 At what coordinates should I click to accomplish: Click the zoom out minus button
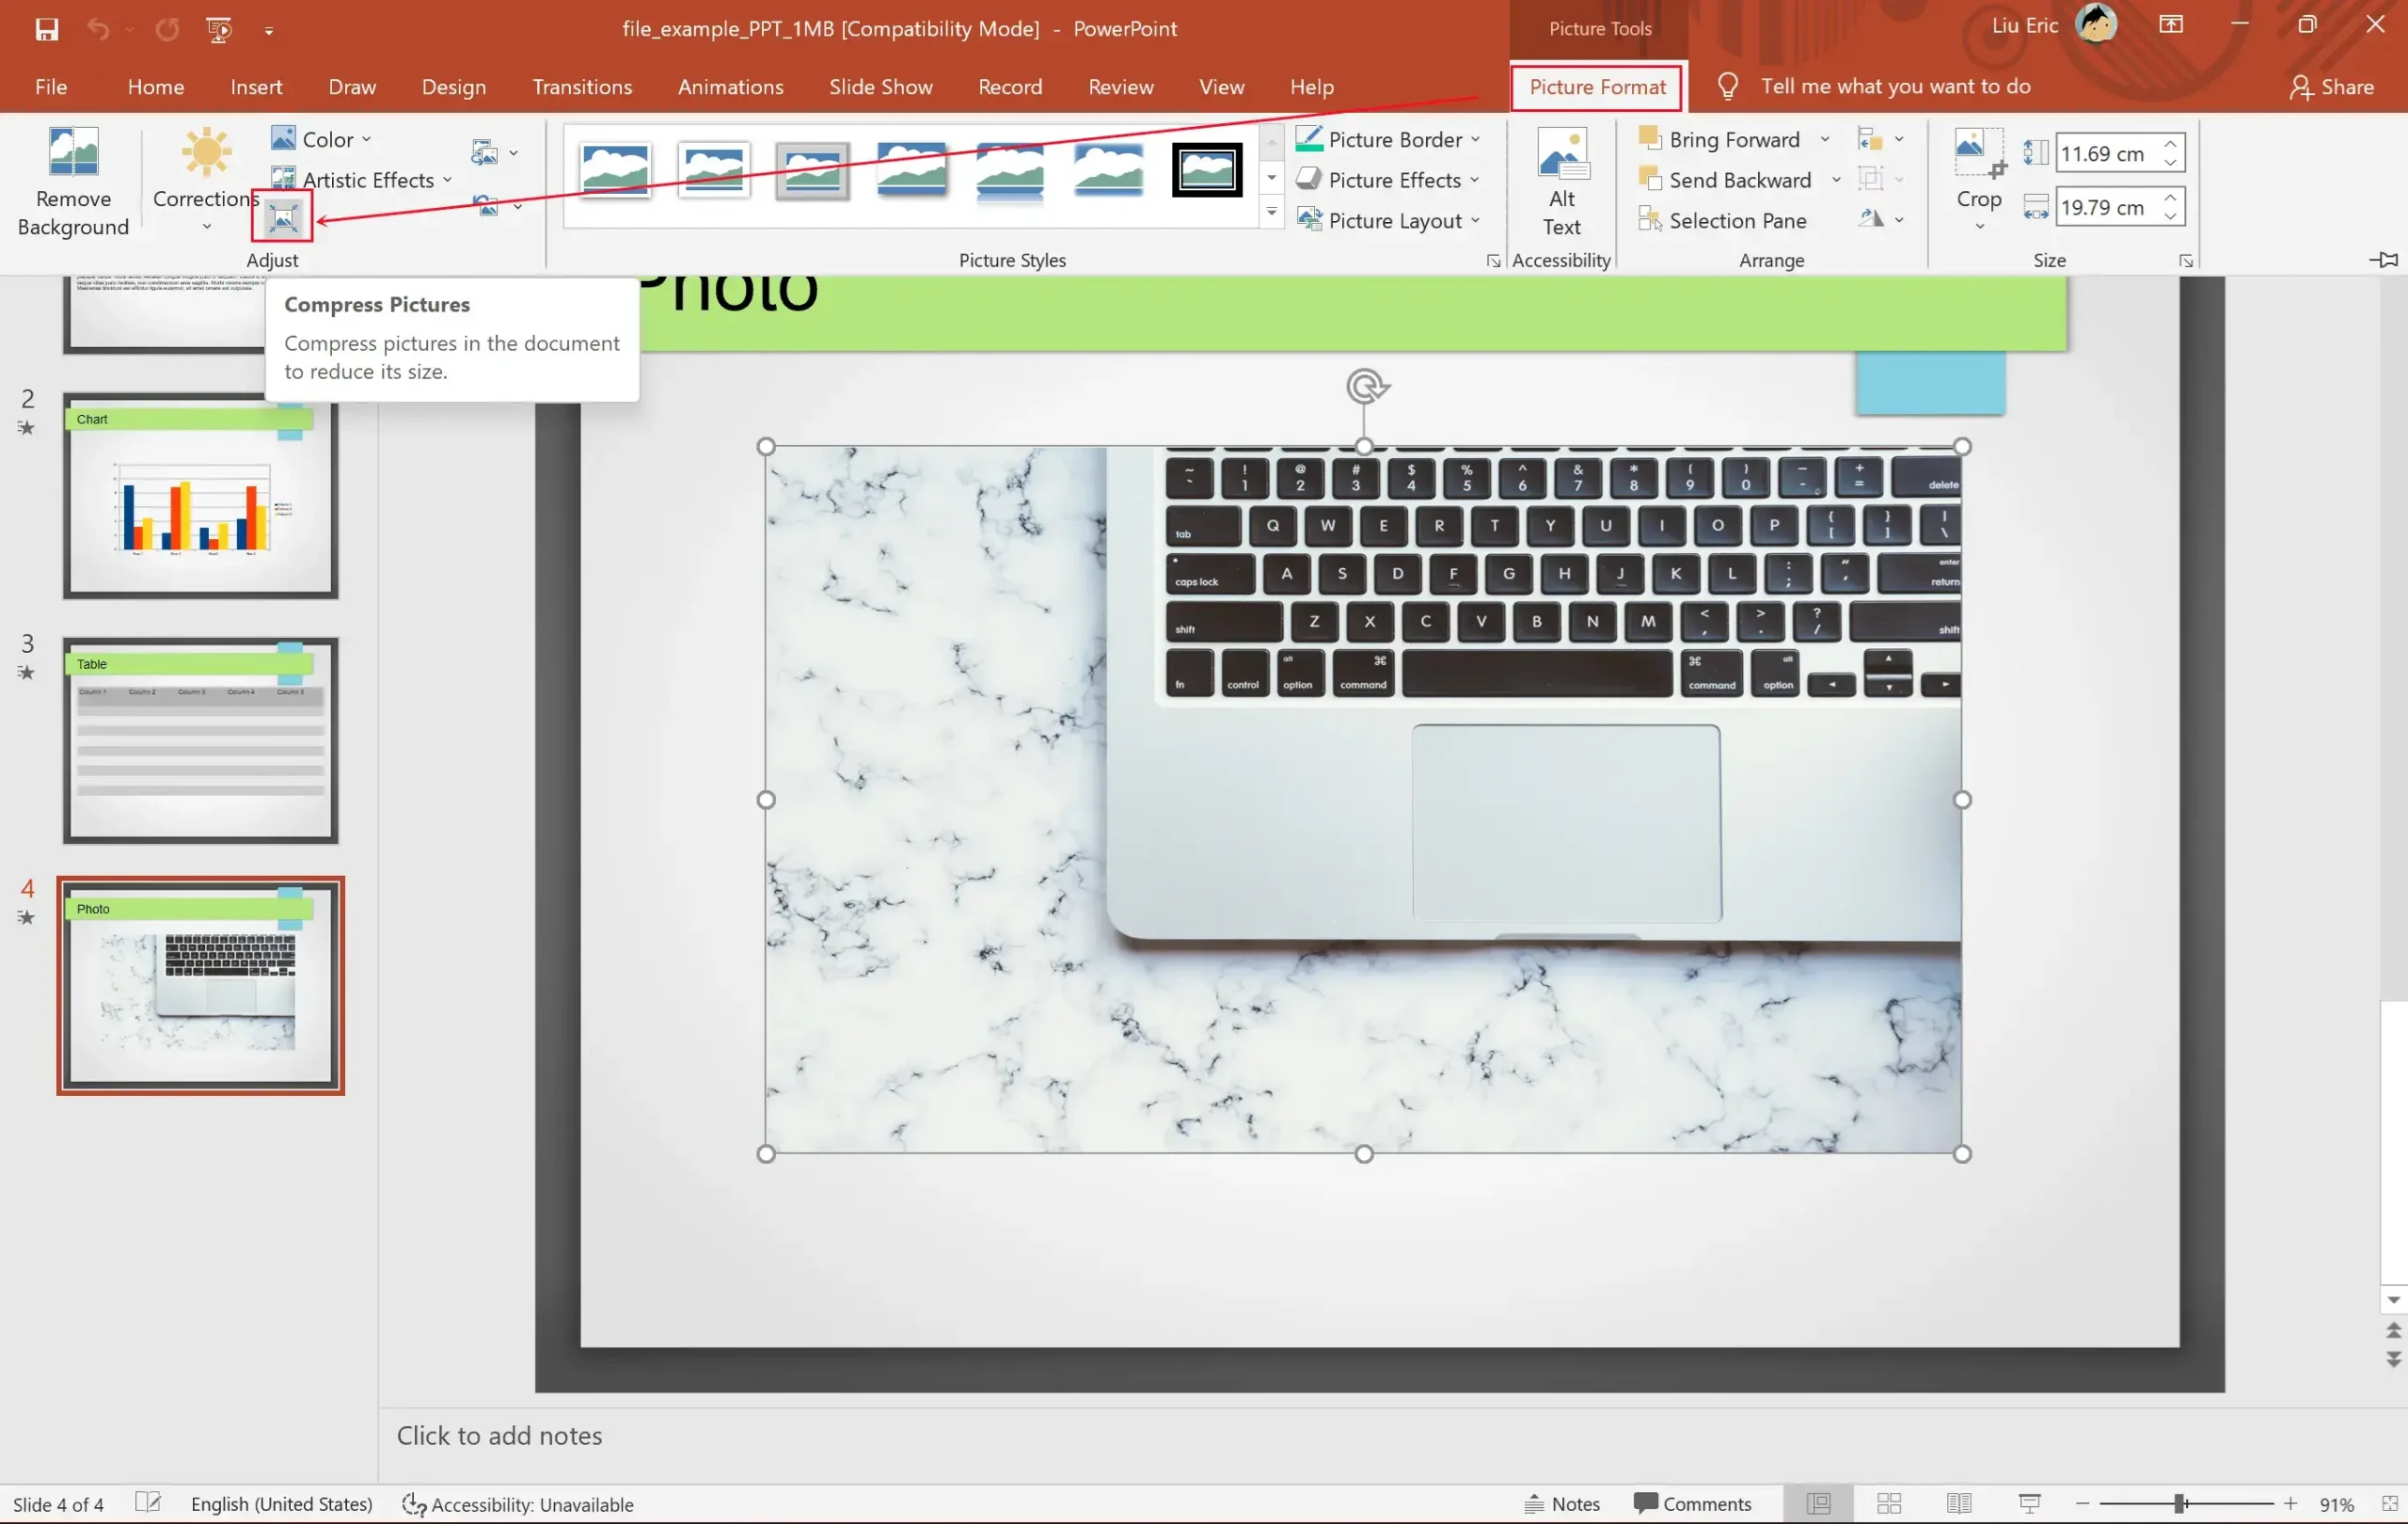(2082, 1503)
